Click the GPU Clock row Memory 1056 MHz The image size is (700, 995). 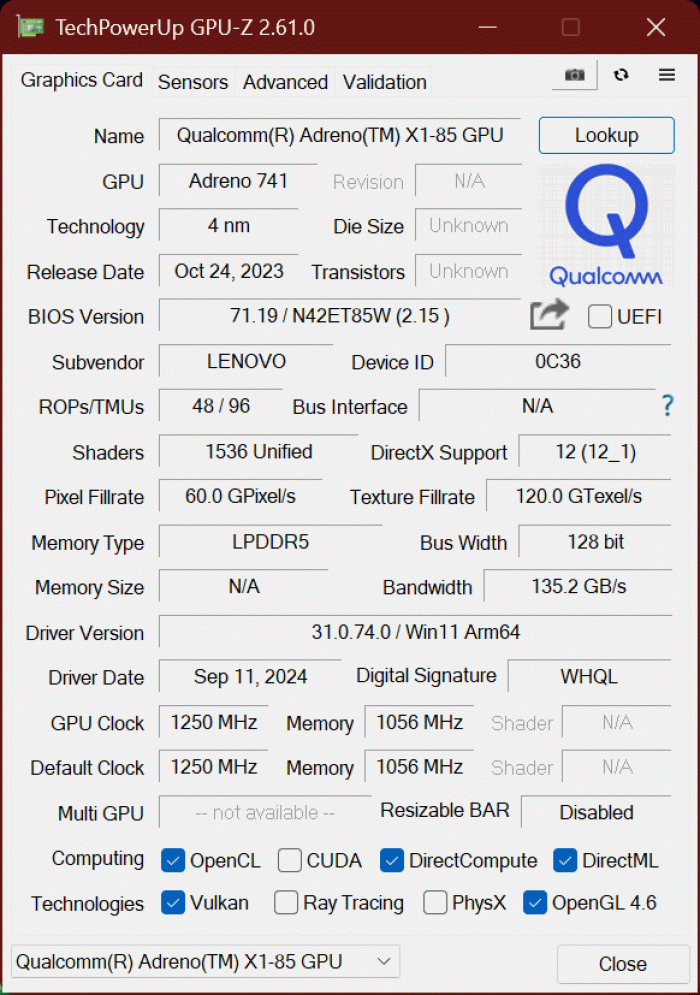click(x=419, y=722)
